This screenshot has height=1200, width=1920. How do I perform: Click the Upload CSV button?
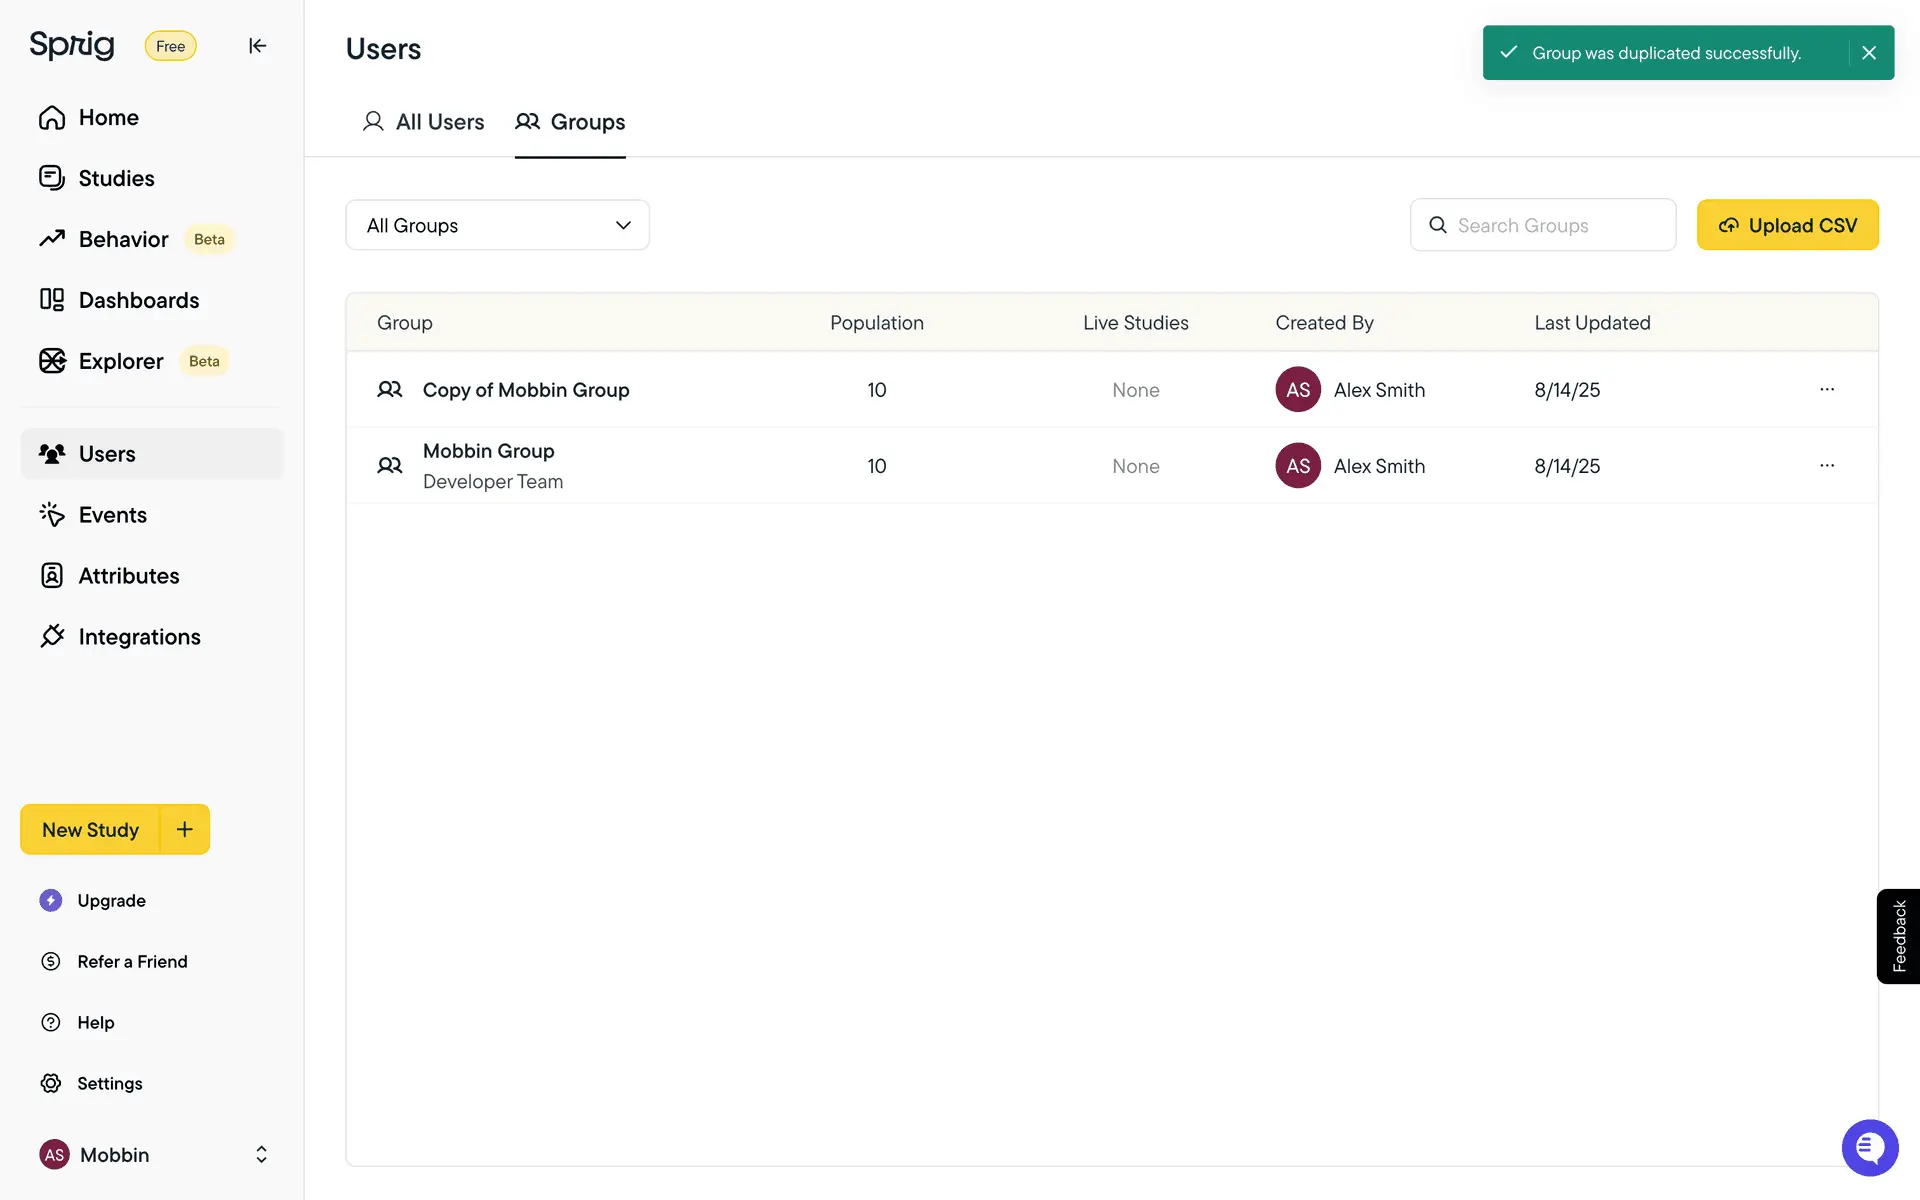click(1787, 225)
